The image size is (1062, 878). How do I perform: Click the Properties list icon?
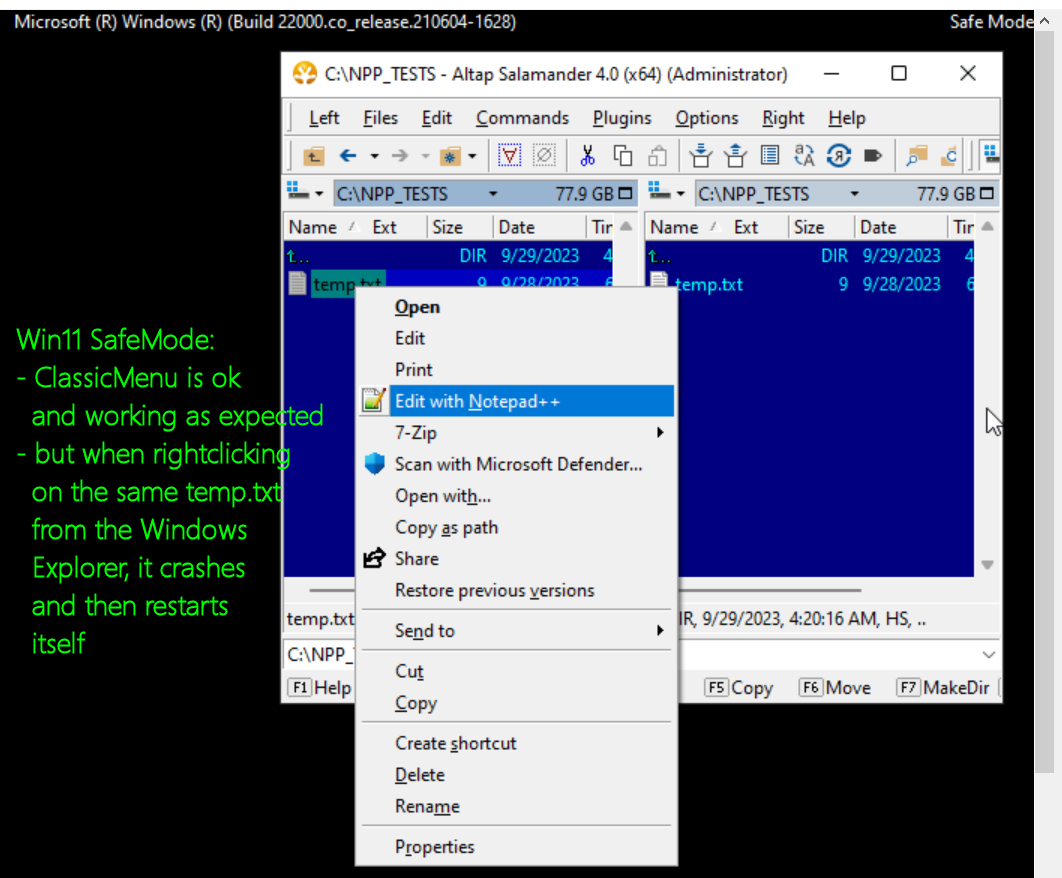click(769, 156)
